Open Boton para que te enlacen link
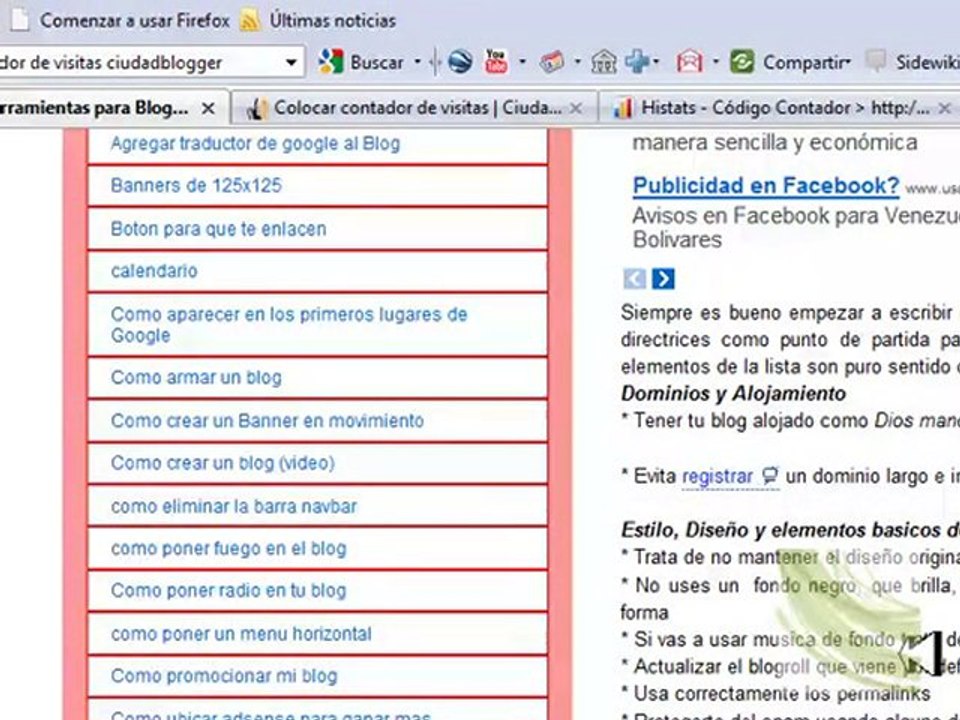960x720 pixels. pos(218,229)
